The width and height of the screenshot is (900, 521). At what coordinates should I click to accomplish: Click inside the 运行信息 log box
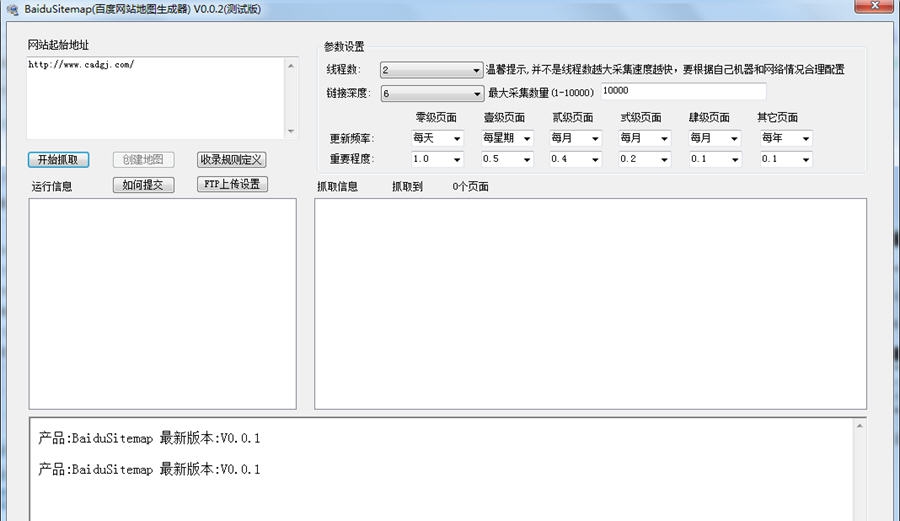[x=162, y=304]
